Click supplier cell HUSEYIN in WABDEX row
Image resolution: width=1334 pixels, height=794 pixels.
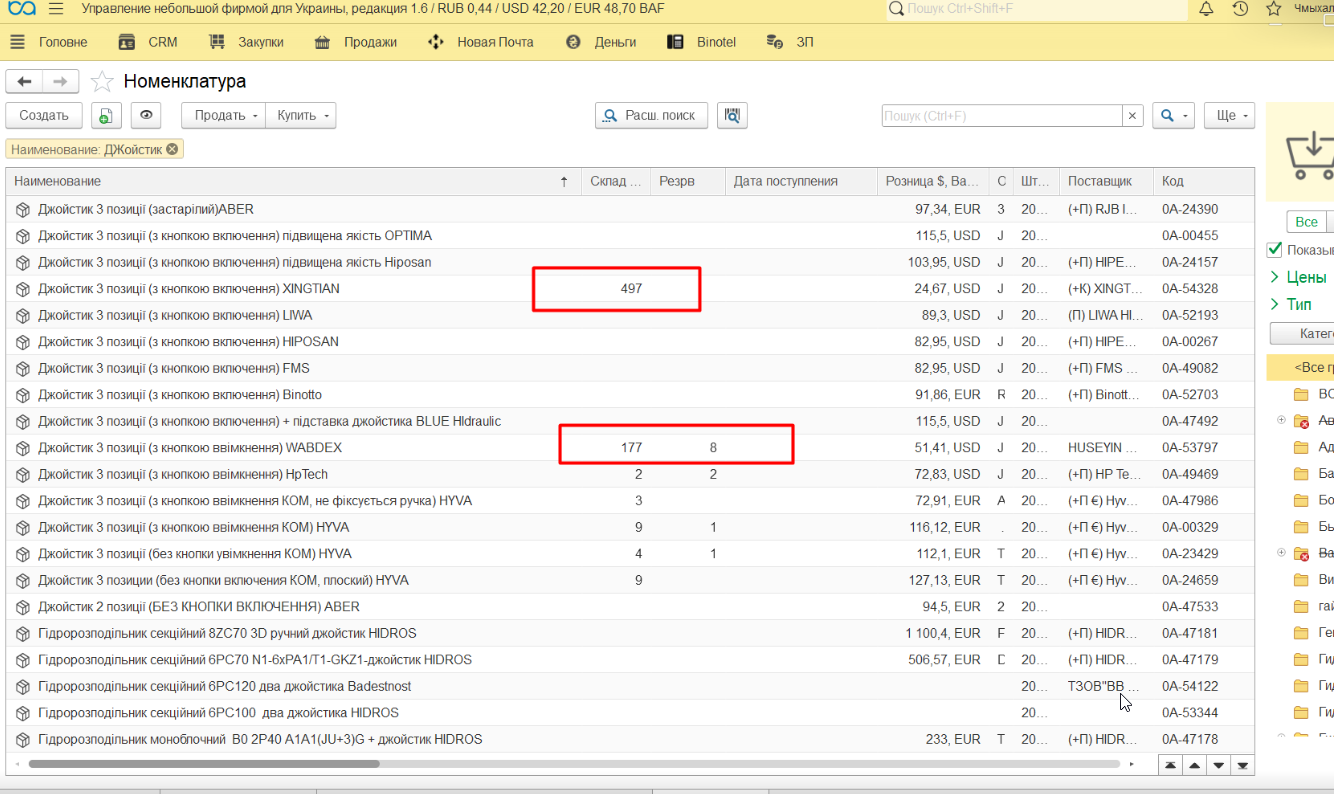click(x=1105, y=448)
